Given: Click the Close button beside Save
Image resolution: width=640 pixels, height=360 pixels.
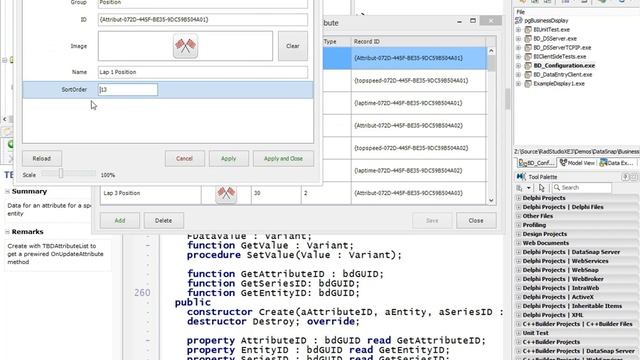Looking at the screenshot, I should click(476, 220).
